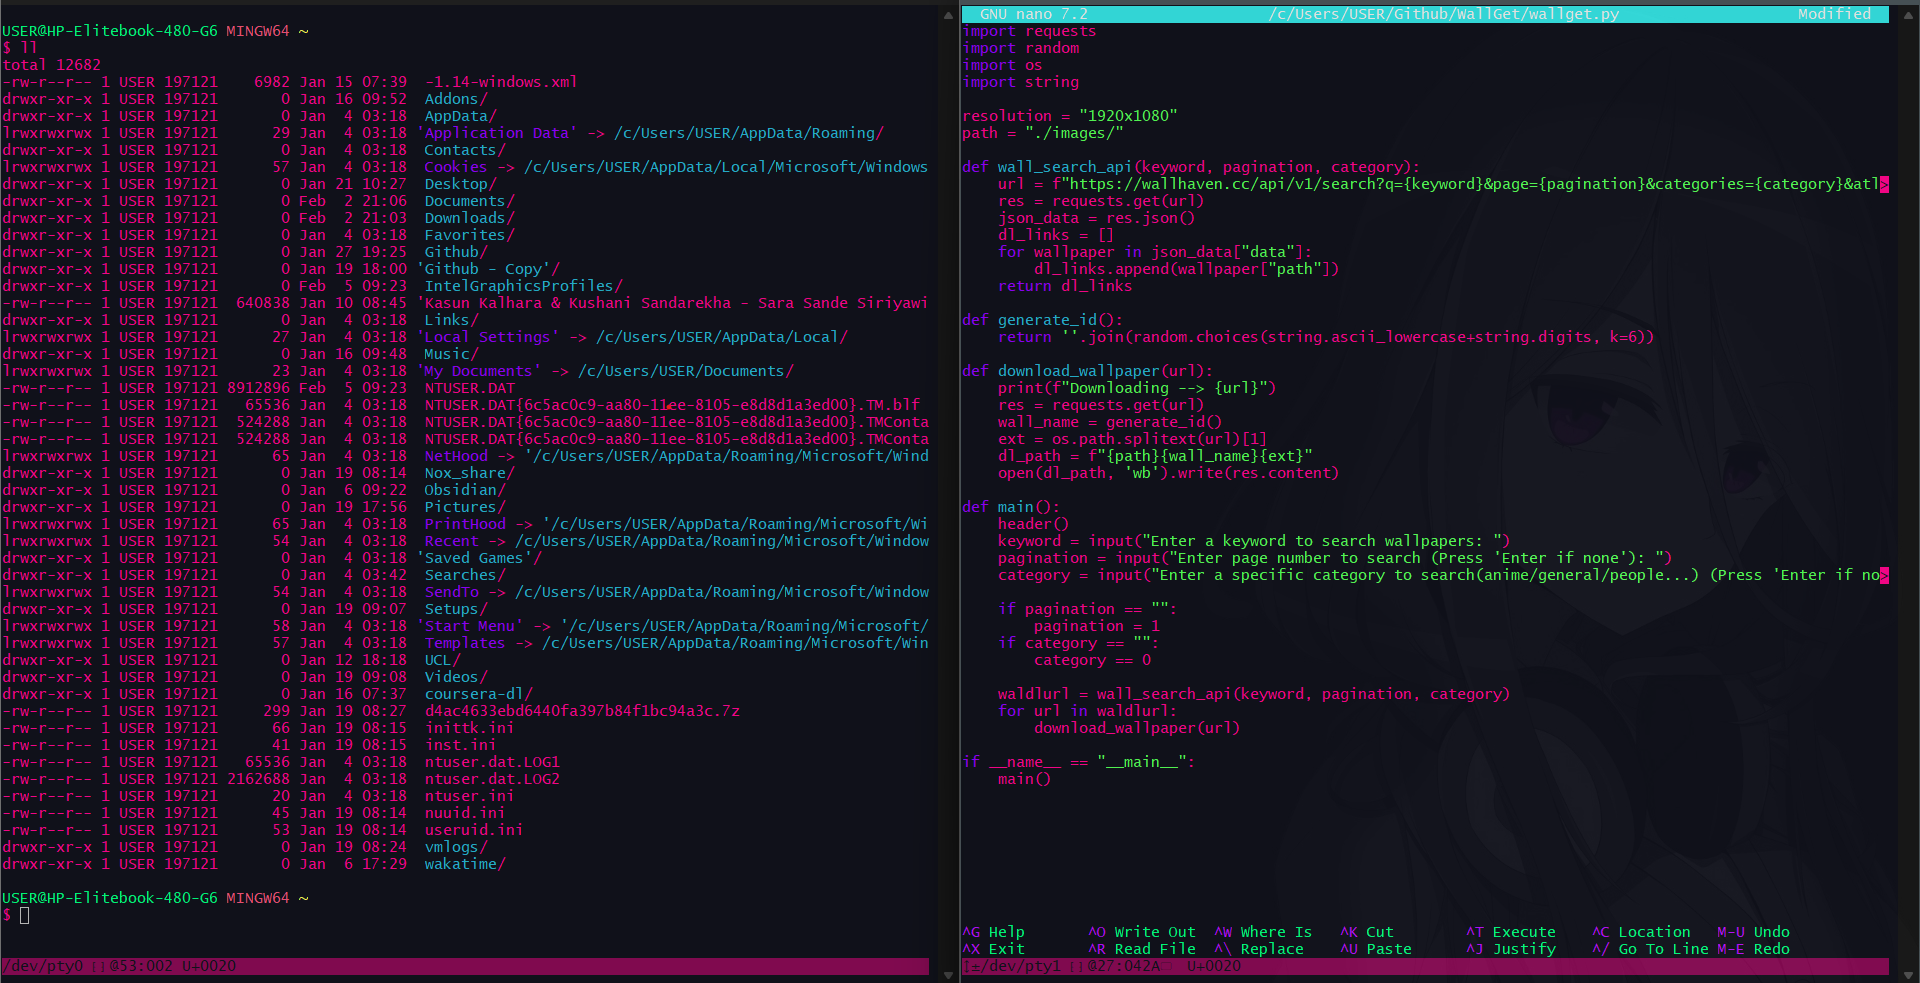This screenshot has width=1920, height=983.
Task: Click the ^C Location shortcut
Action: pos(1641,932)
